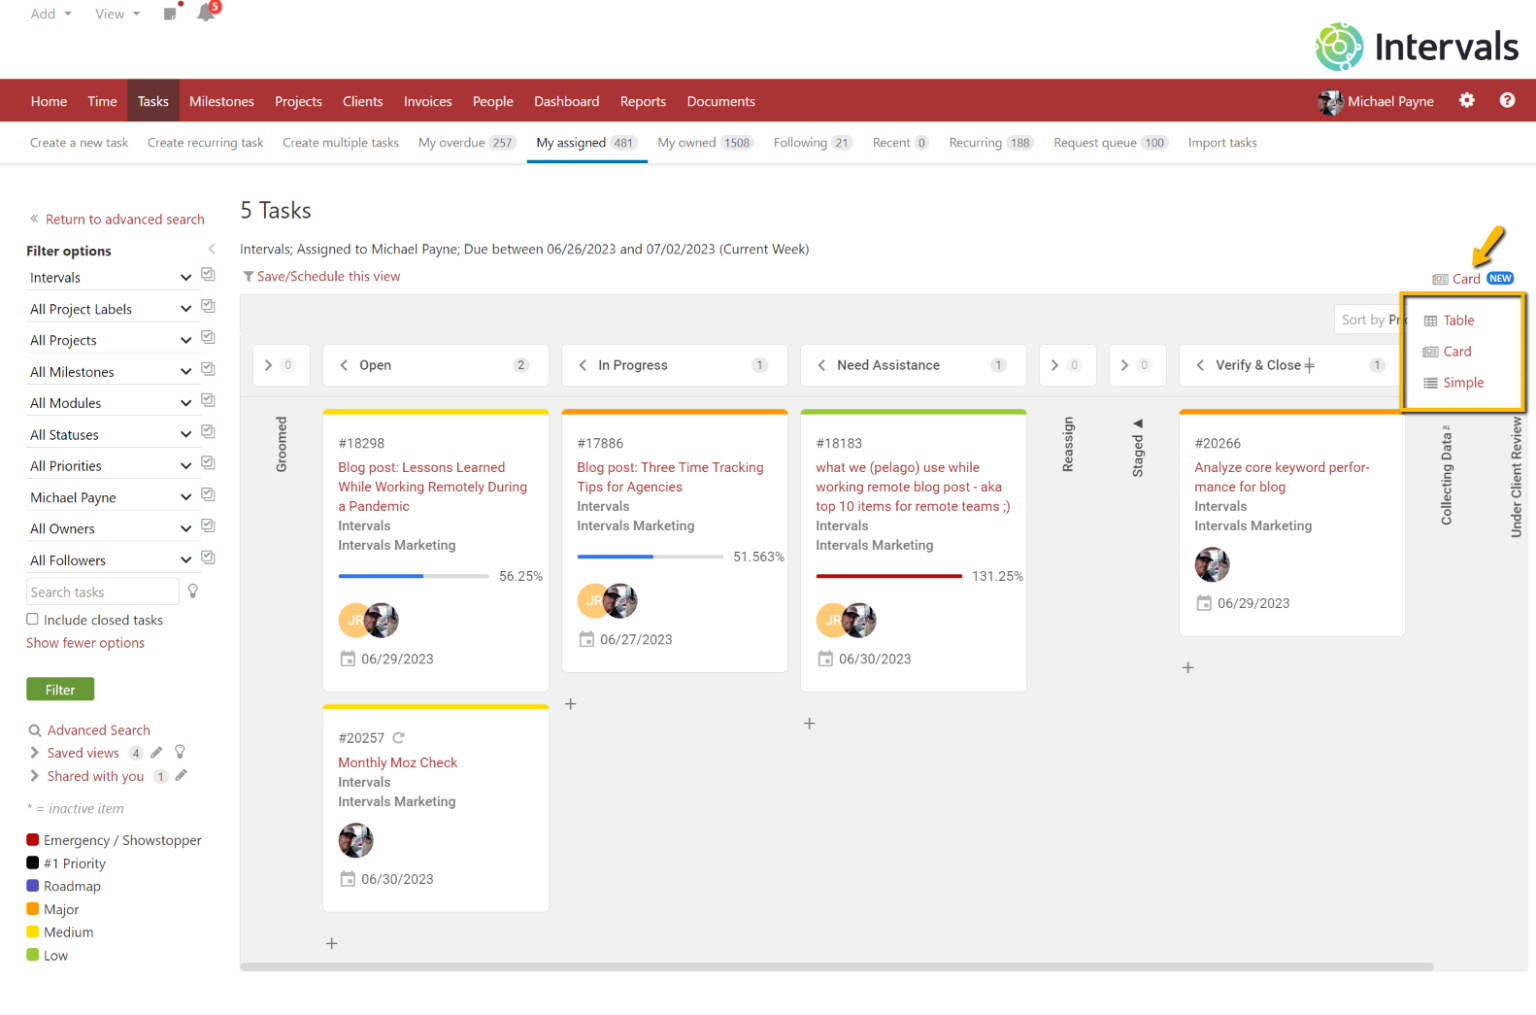Click the progress bar on task #17886
This screenshot has height=1015, width=1536.
pyautogui.click(x=650, y=556)
